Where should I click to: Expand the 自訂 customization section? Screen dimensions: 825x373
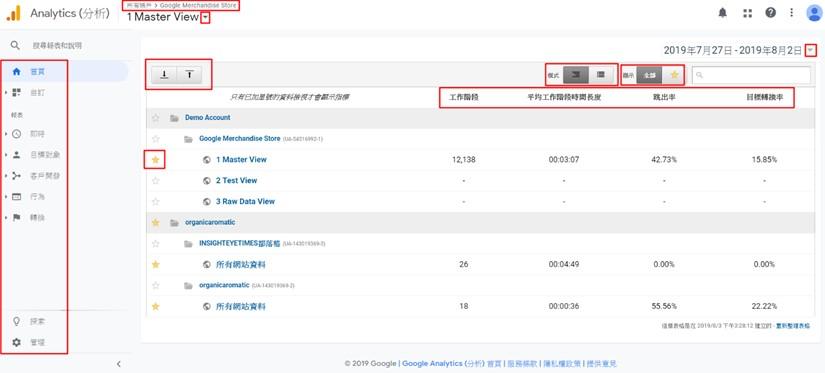pos(6,93)
